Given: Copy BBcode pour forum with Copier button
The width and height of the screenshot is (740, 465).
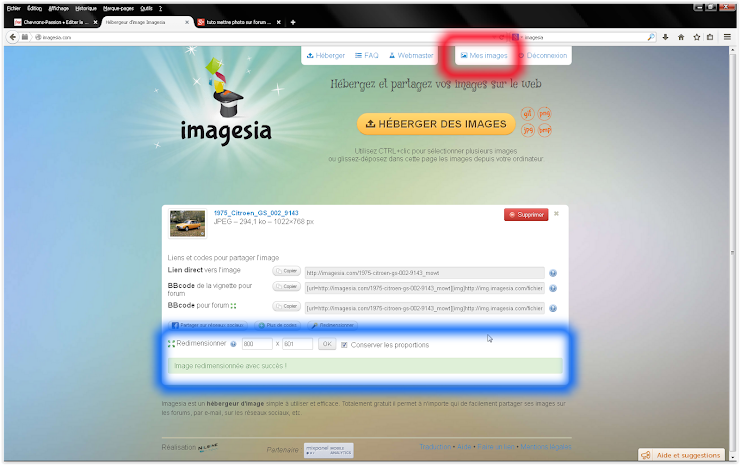Looking at the screenshot, I should coord(286,306).
